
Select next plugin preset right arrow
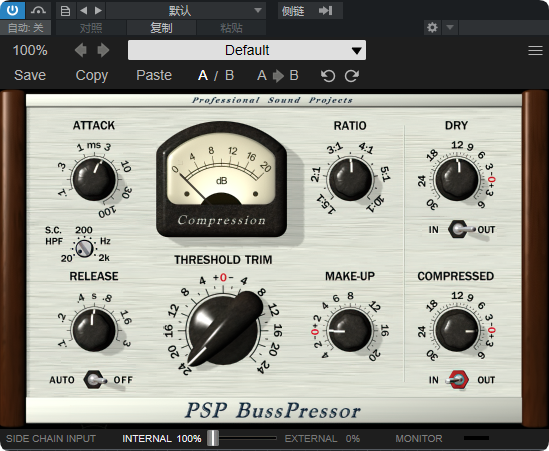103,50
